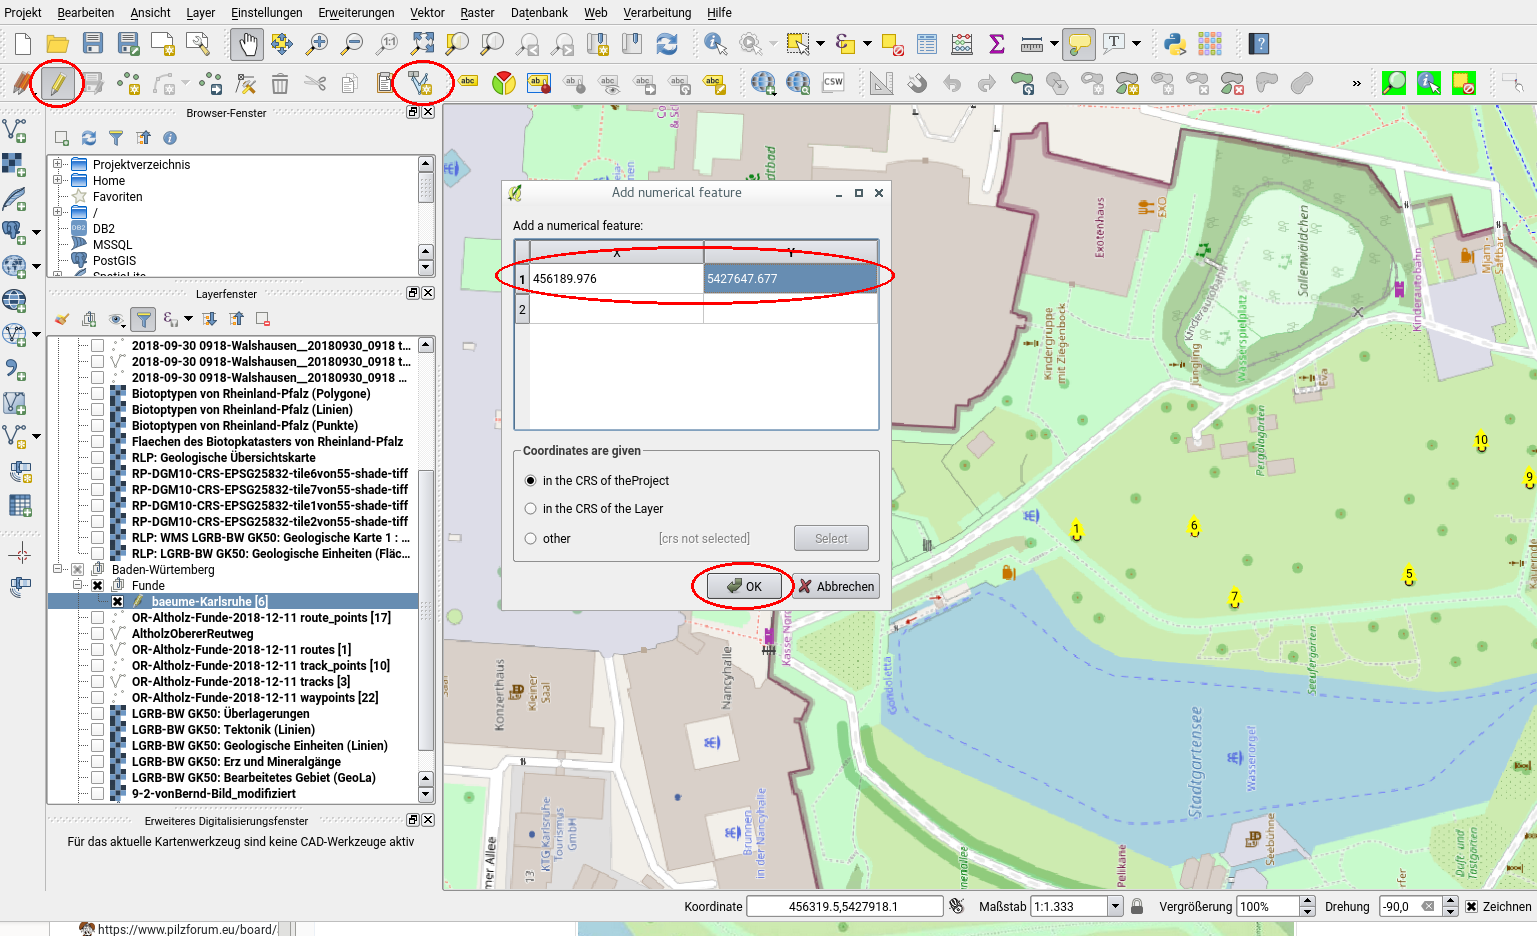Click the numerical digitize feature tool
Image resolution: width=1537 pixels, height=936 pixels.
420,83
